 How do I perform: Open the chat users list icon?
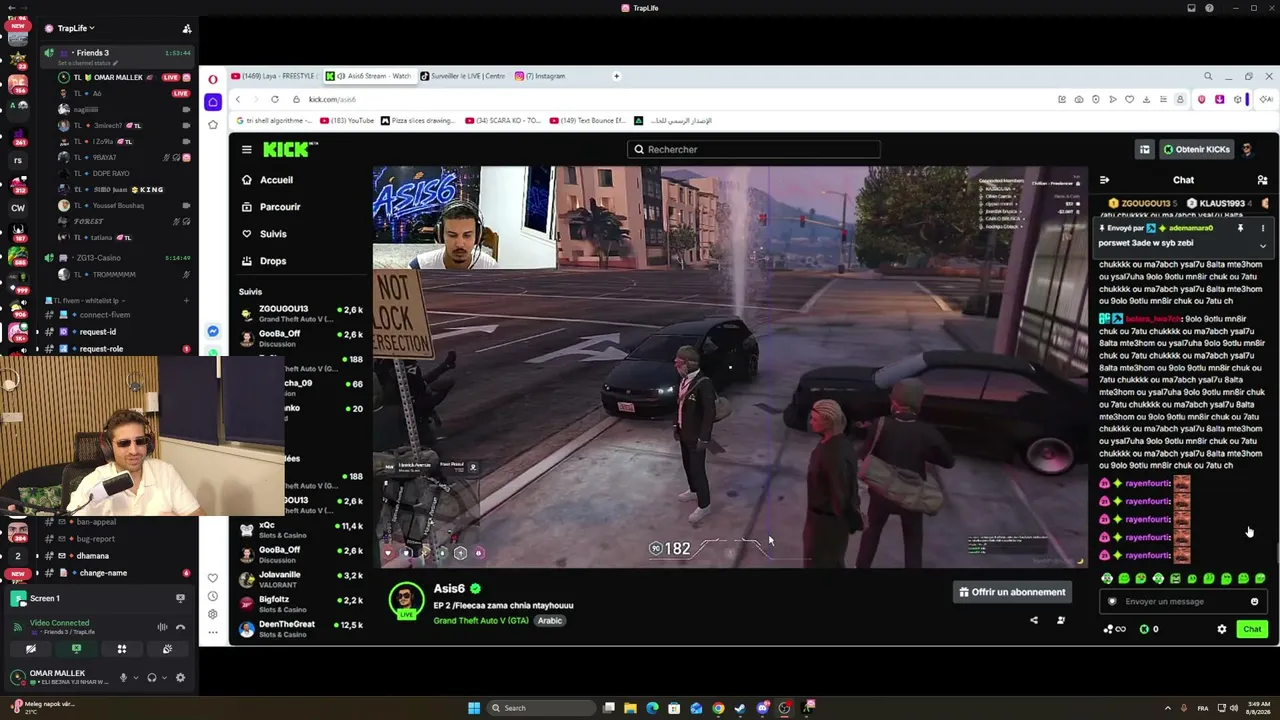click(x=1262, y=180)
